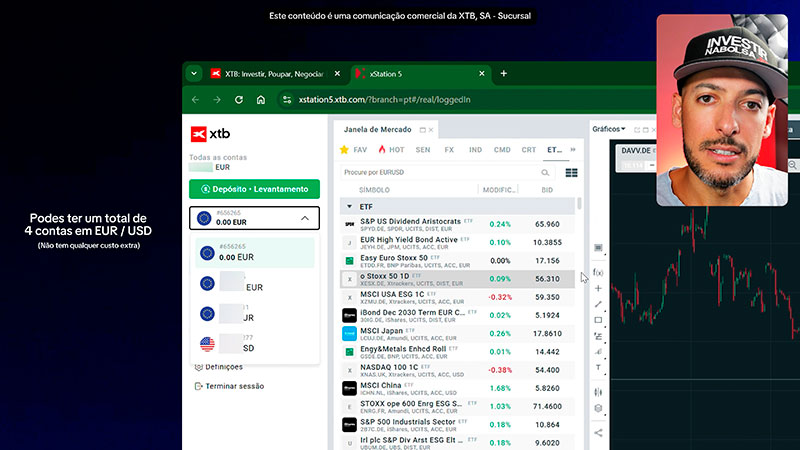This screenshot has width=800, height=450.
Task: Maximize the Janela de Mercado panel
Action: [422, 130]
